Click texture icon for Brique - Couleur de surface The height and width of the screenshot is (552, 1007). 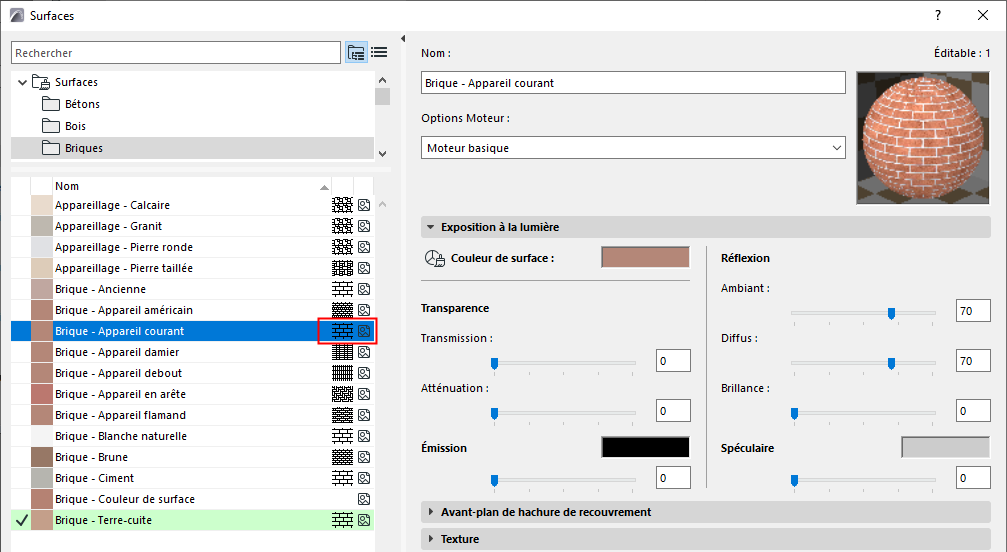[364, 499]
